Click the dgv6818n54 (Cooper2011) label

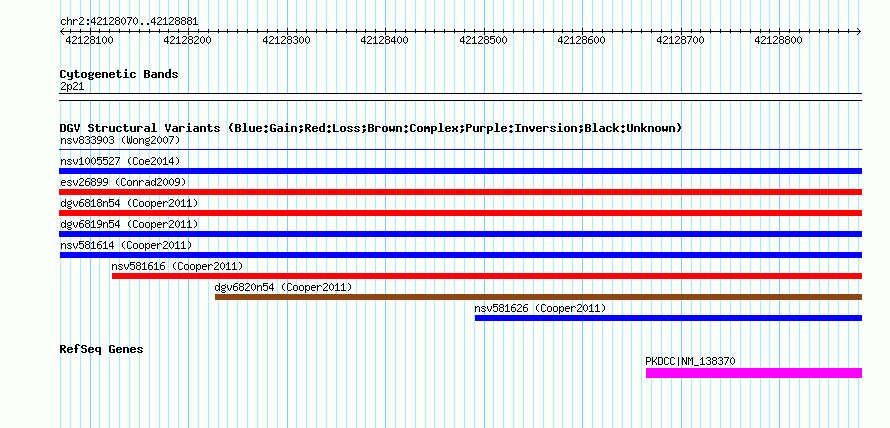pos(129,203)
